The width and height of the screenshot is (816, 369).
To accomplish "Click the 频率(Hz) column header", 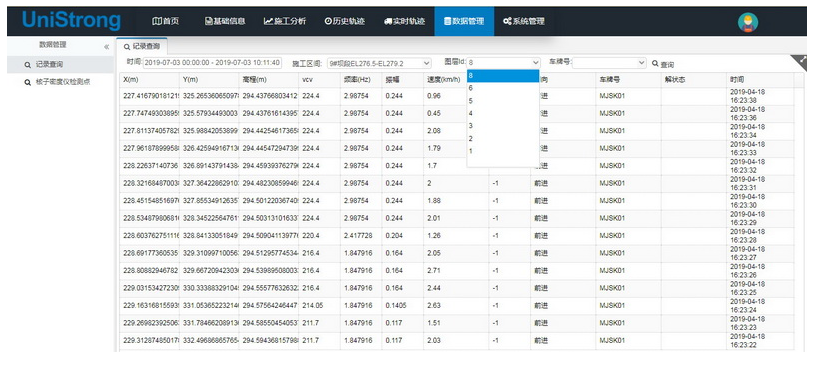I will pos(361,80).
